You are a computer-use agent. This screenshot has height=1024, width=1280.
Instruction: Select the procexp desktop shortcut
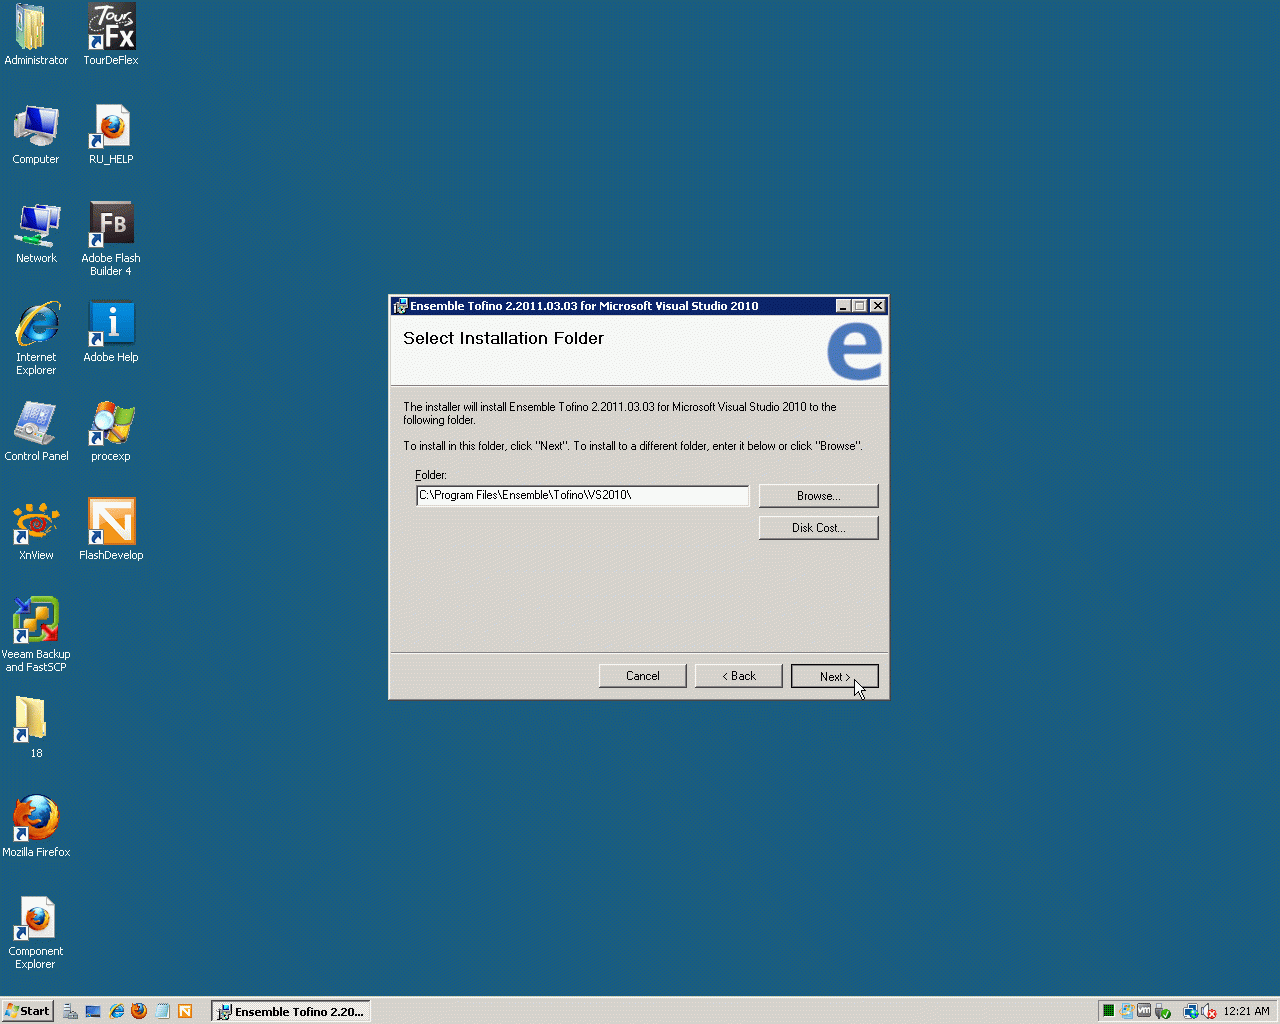click(111, 431)
